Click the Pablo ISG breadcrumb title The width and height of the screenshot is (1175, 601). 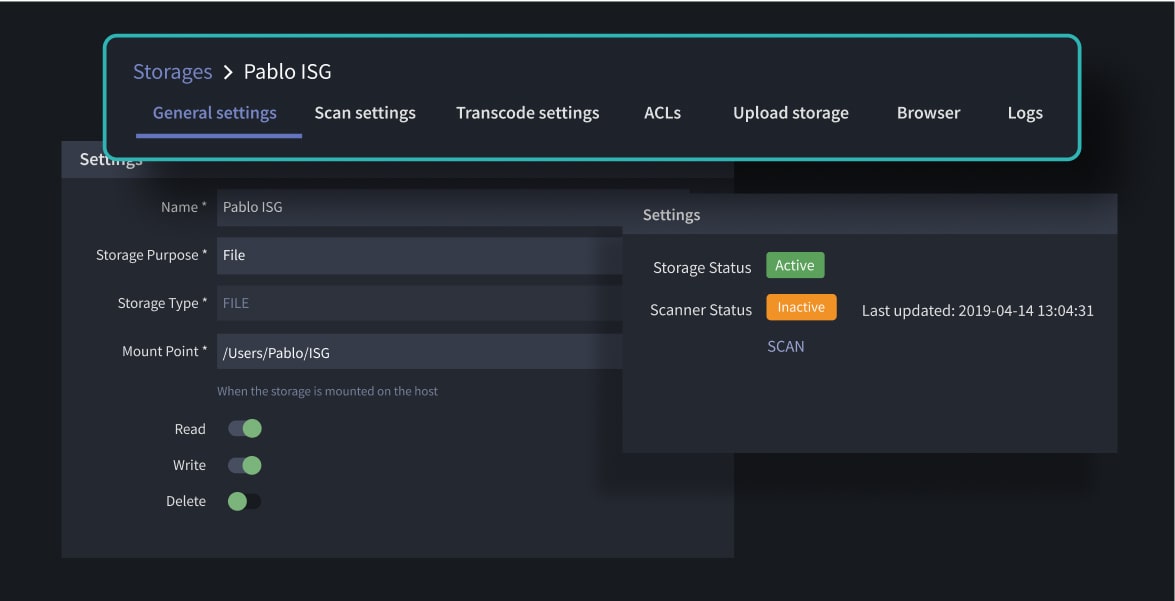click(x=287, y=72)
